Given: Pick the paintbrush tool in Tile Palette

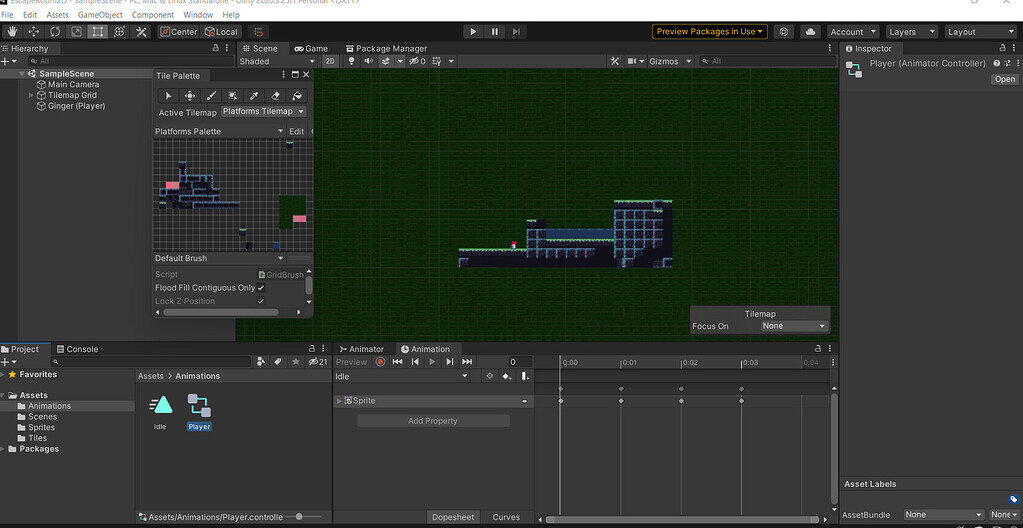Looking at the screenshot, I should [211, 96].
